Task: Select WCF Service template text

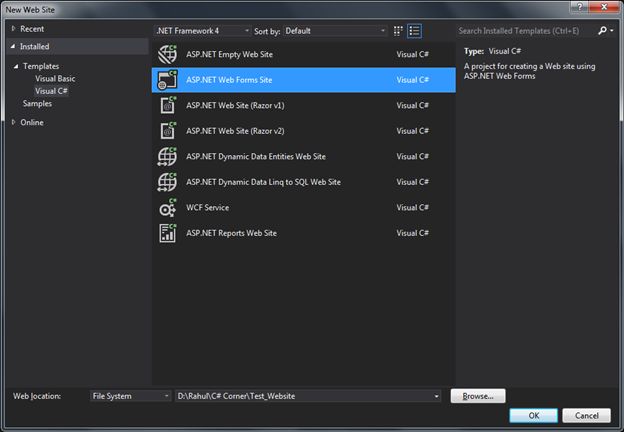Action: pos(207,207)
